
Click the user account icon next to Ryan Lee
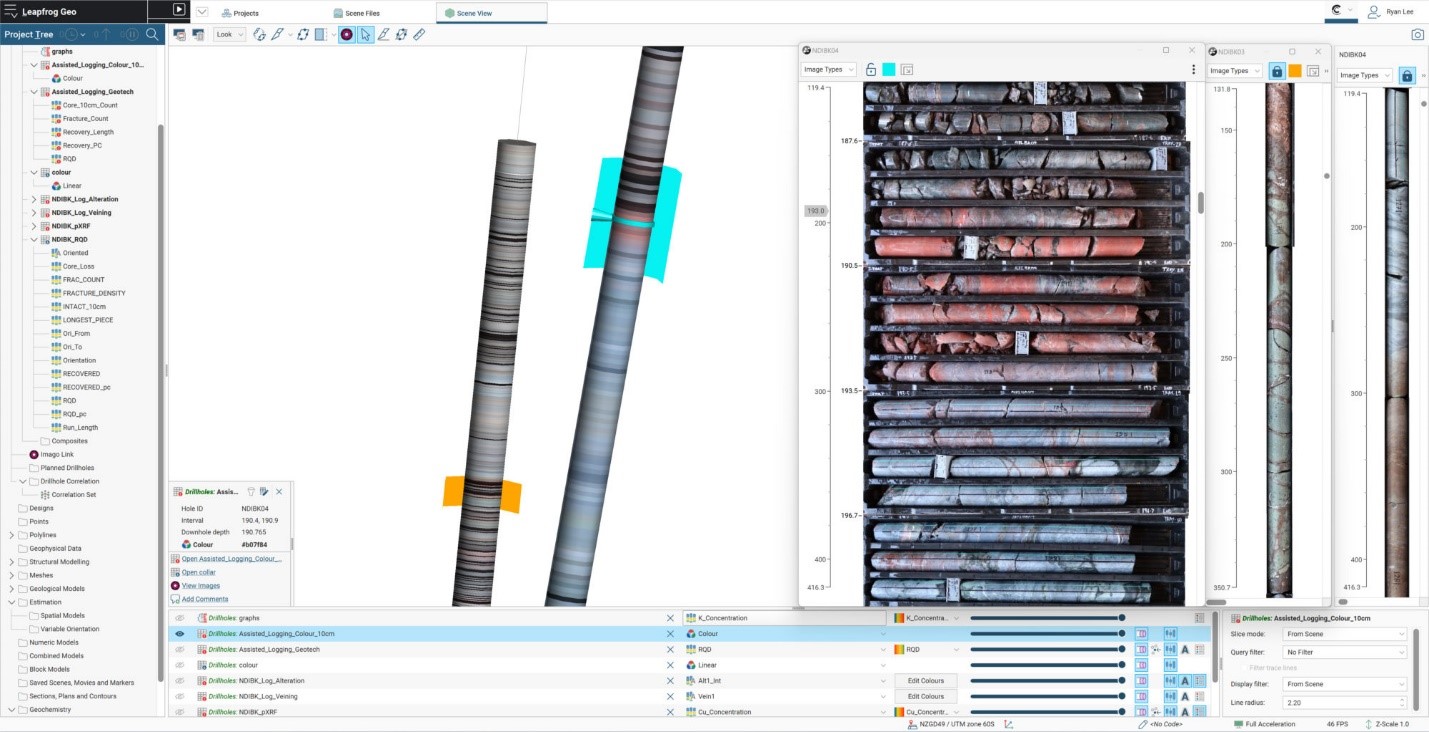(x=1374, y=11)
